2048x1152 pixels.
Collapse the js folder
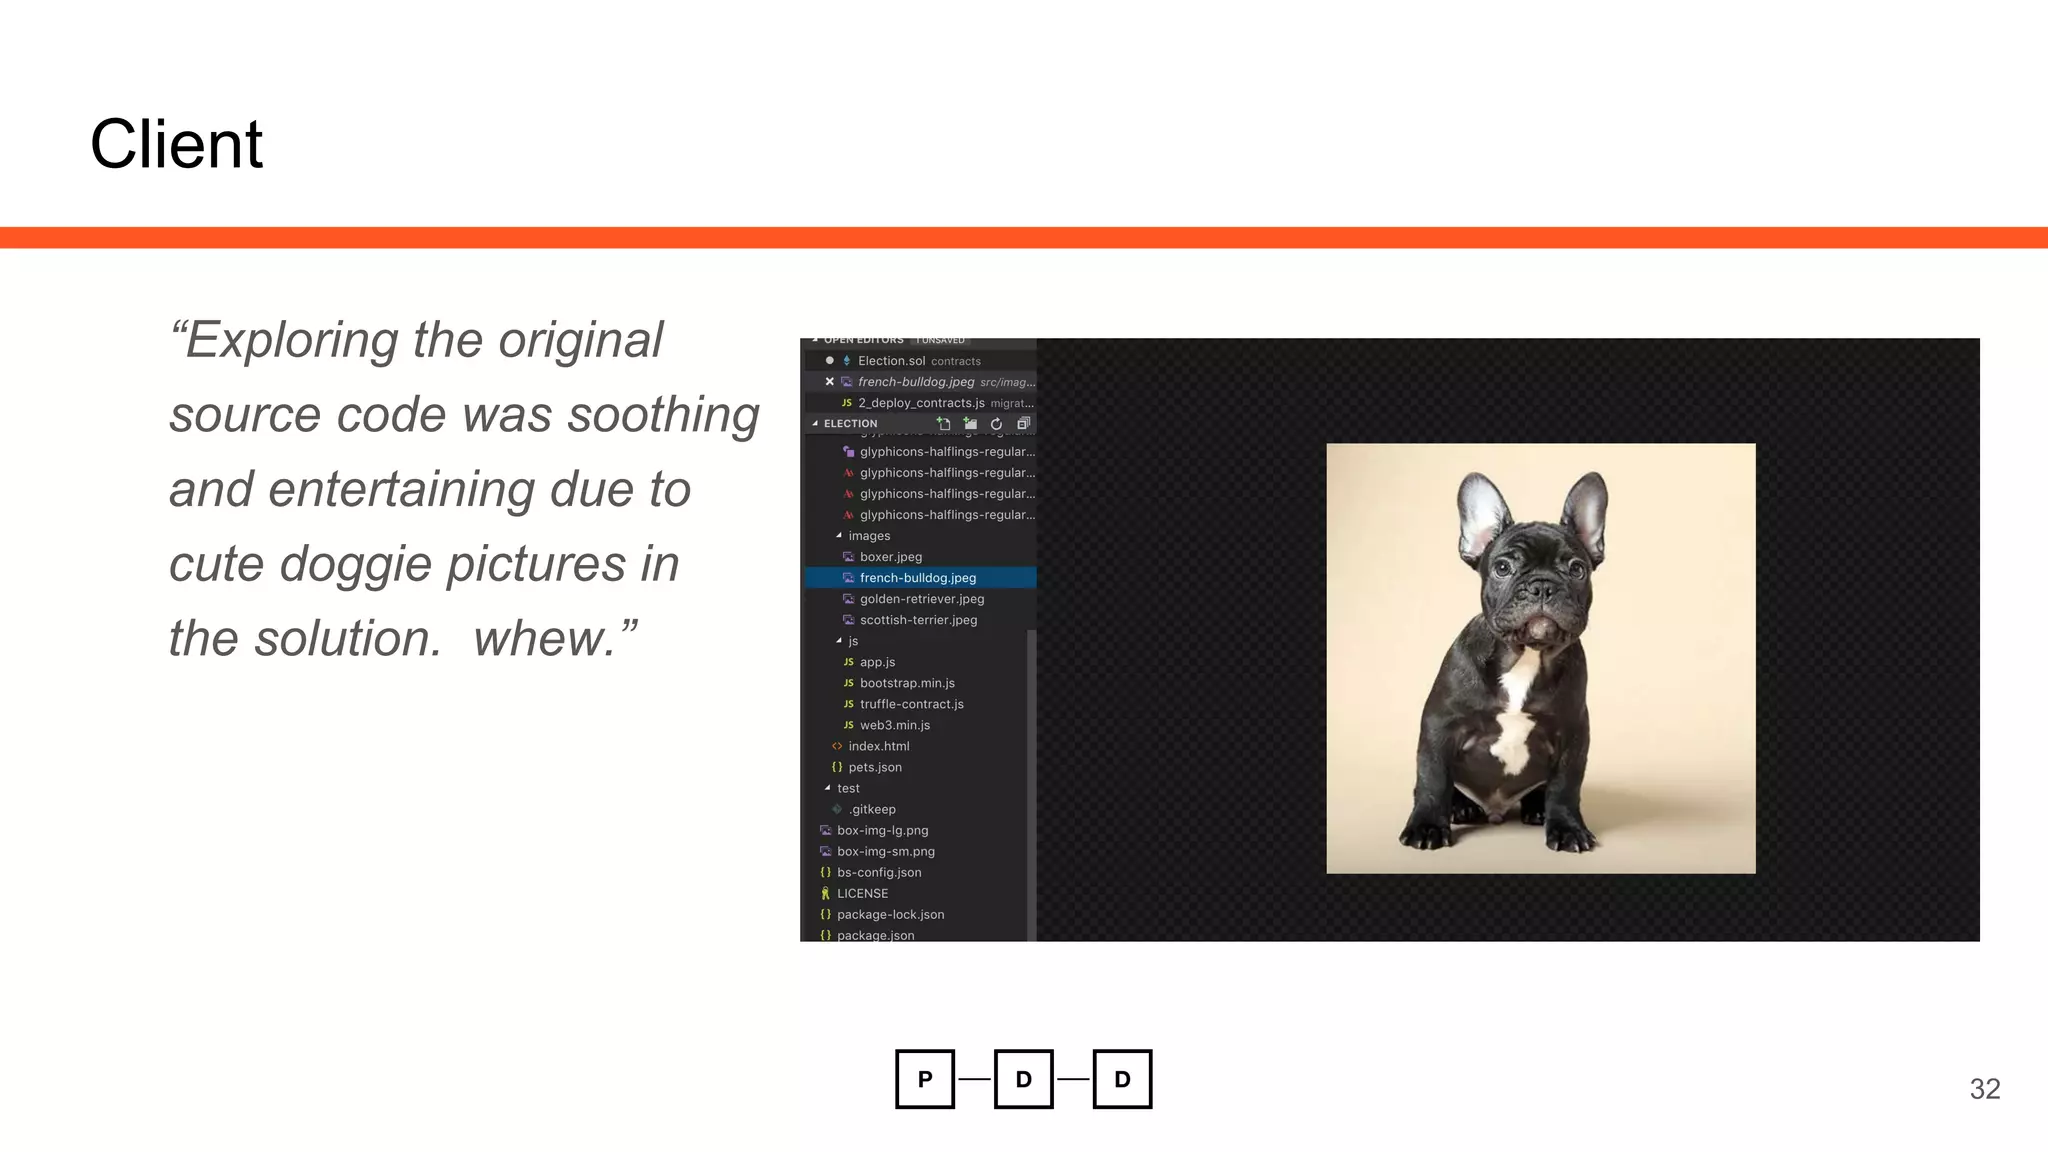(x=839, y=641)
